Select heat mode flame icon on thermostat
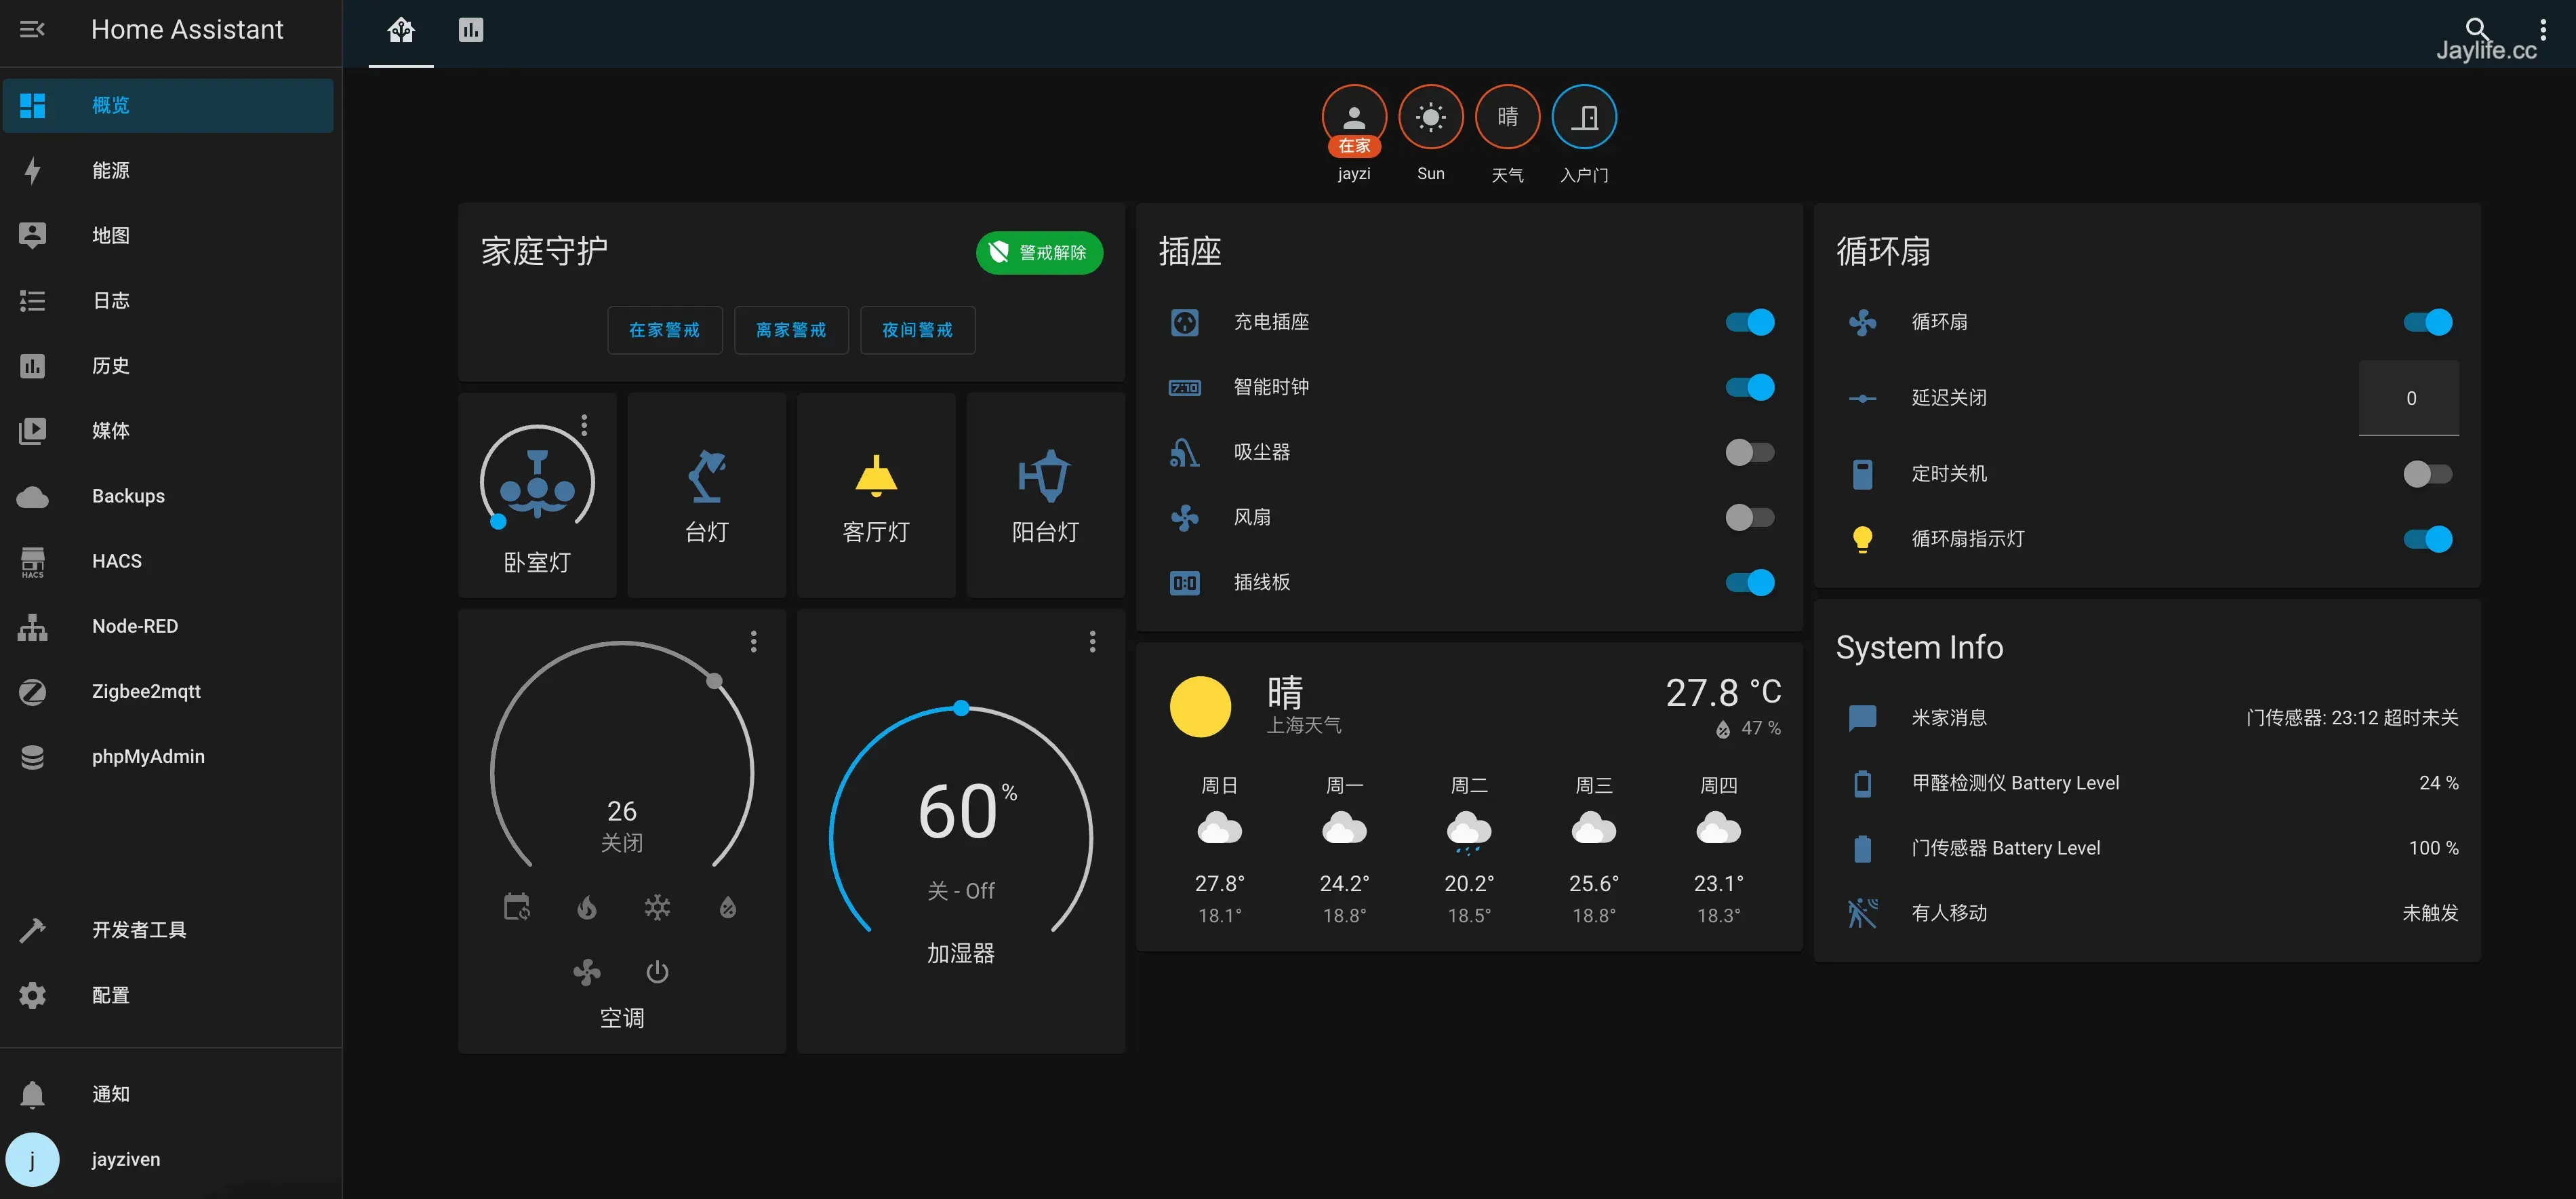 587,907
